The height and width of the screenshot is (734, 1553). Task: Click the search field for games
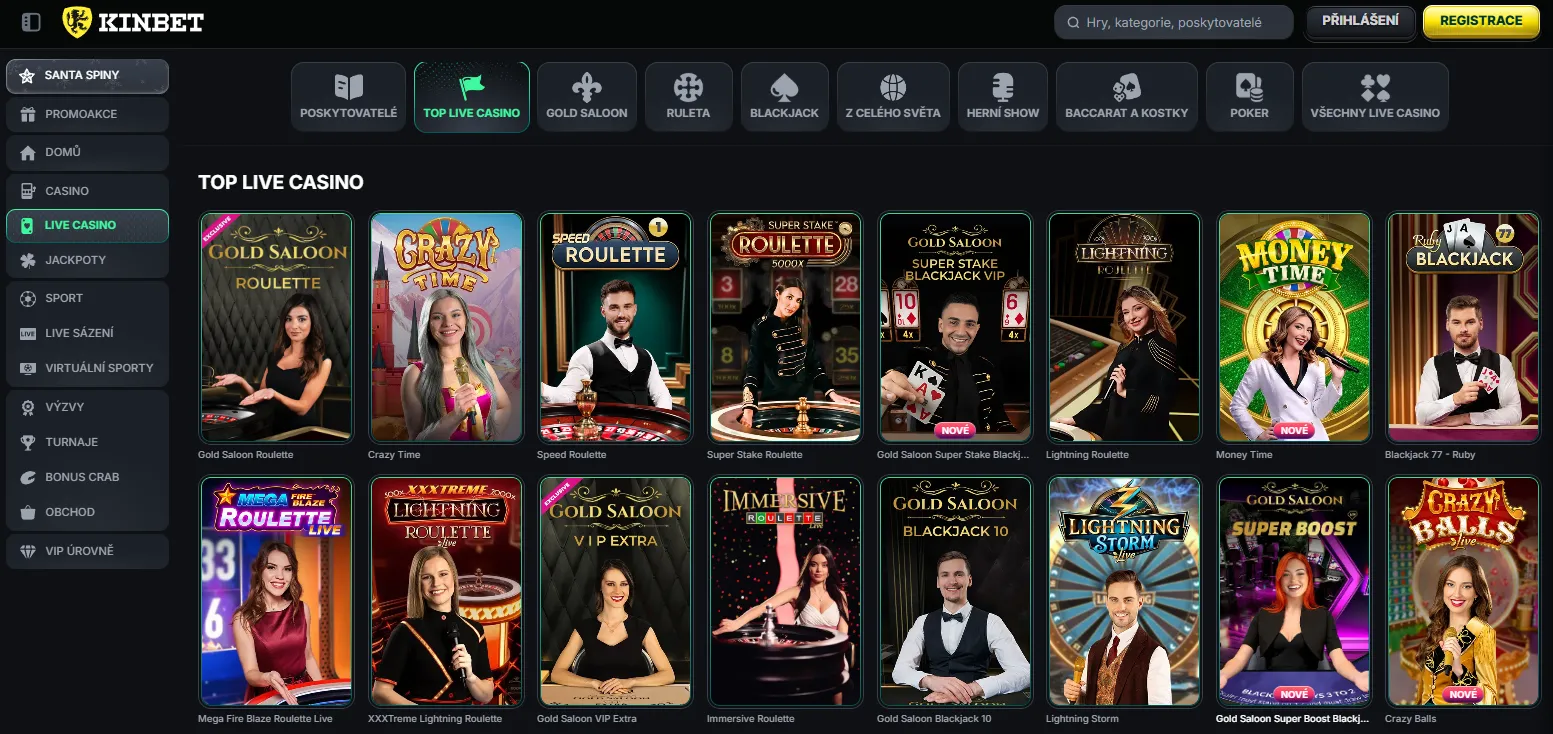(1172, 21)
